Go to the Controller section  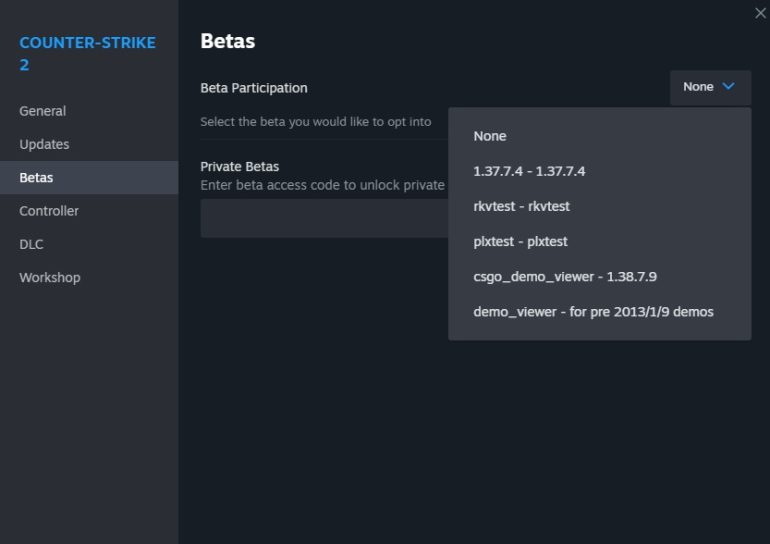[x=49, y=211]
